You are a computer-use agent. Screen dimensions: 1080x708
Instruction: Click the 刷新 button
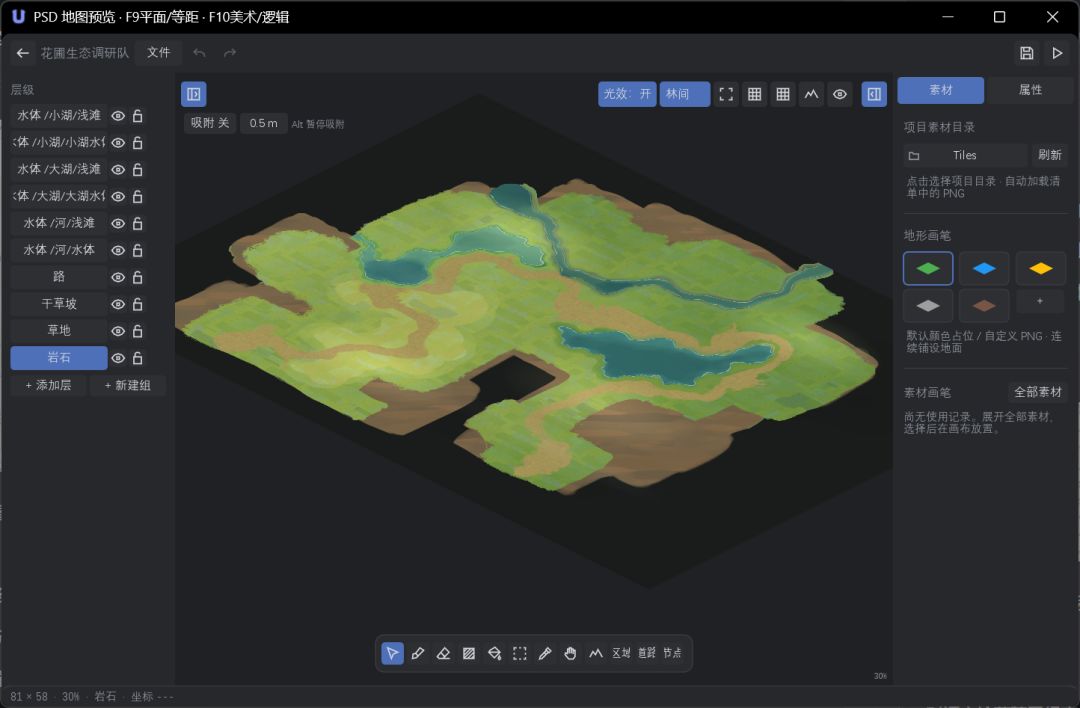click(1050, 156)
